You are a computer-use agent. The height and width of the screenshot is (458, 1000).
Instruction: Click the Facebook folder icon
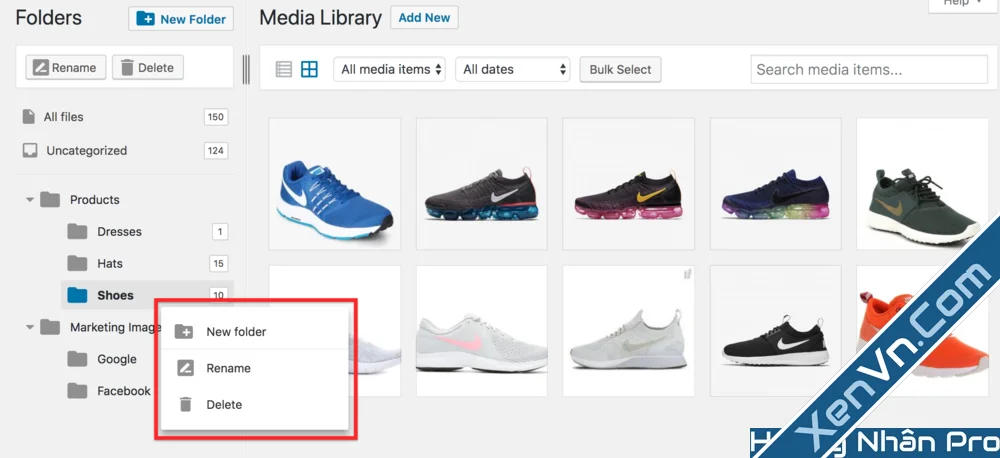[x=77, y=390]
